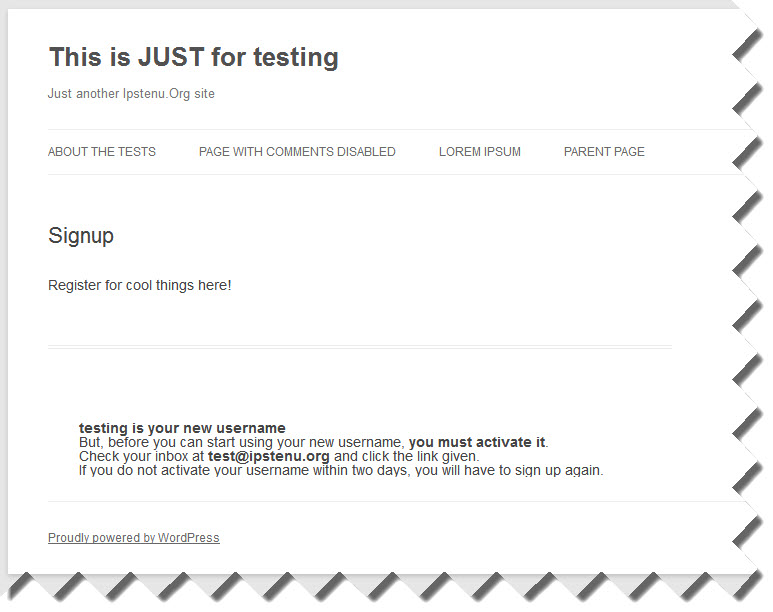Viewport: 773px width, 612px height.
Task: Go to PAGE WITH COMMENTS DISABLED
Action: coord(297,152)
